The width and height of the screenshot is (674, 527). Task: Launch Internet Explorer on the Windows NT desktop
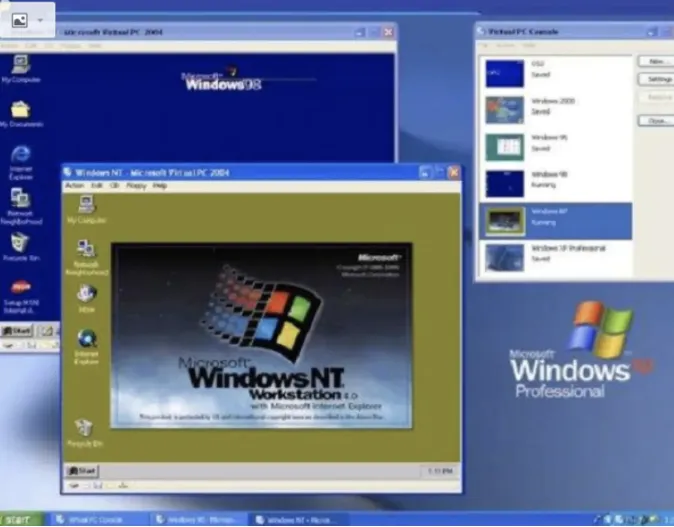[x=86, y=346]
